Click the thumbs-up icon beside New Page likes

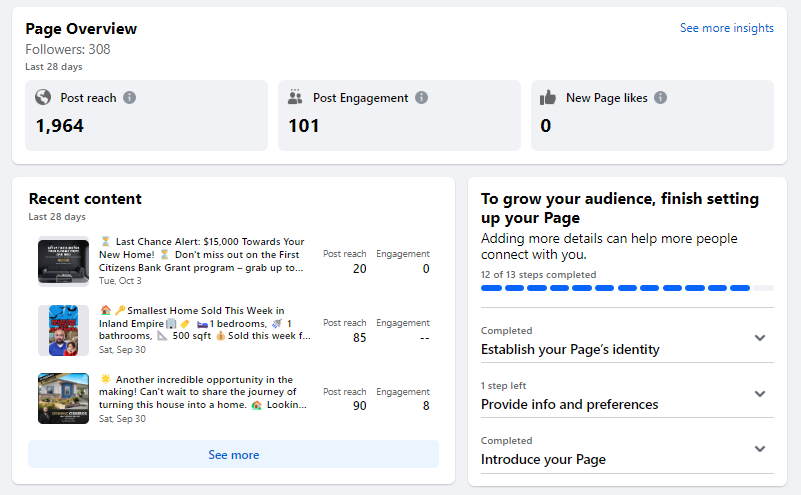coord(548,98)
